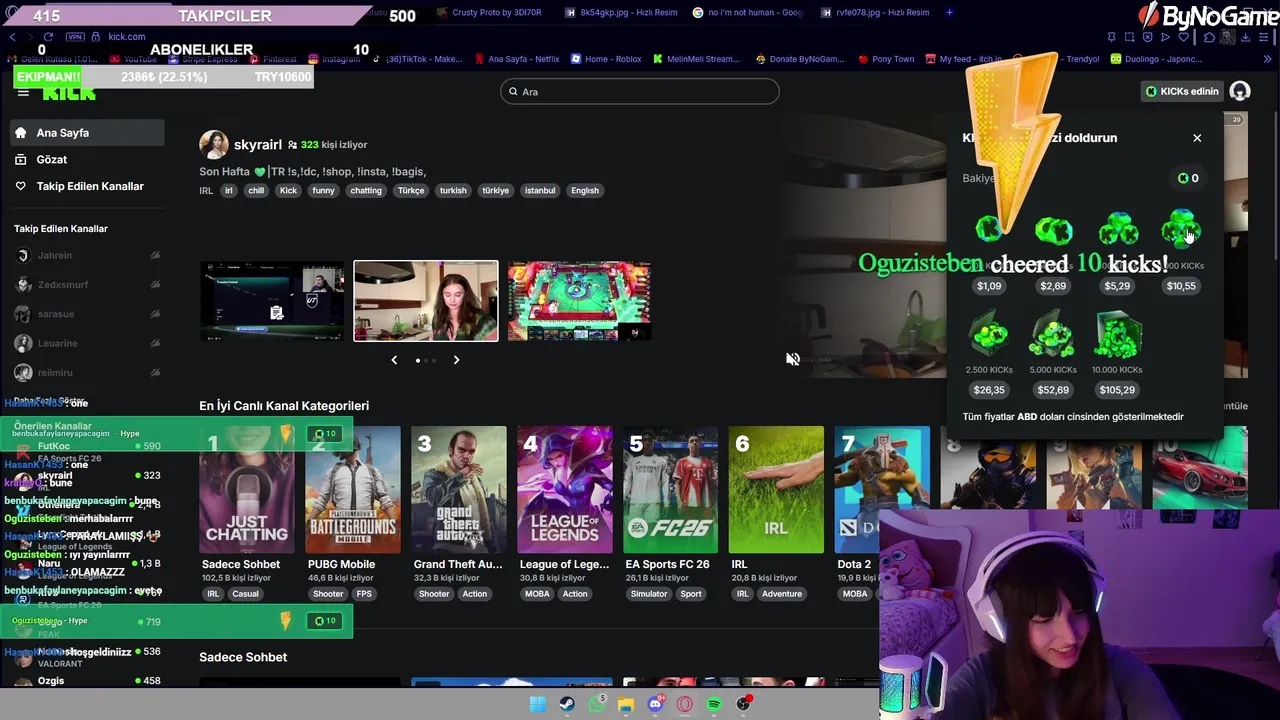Select the 5.000 KICKs chest icon

[x=1053, y=335]
